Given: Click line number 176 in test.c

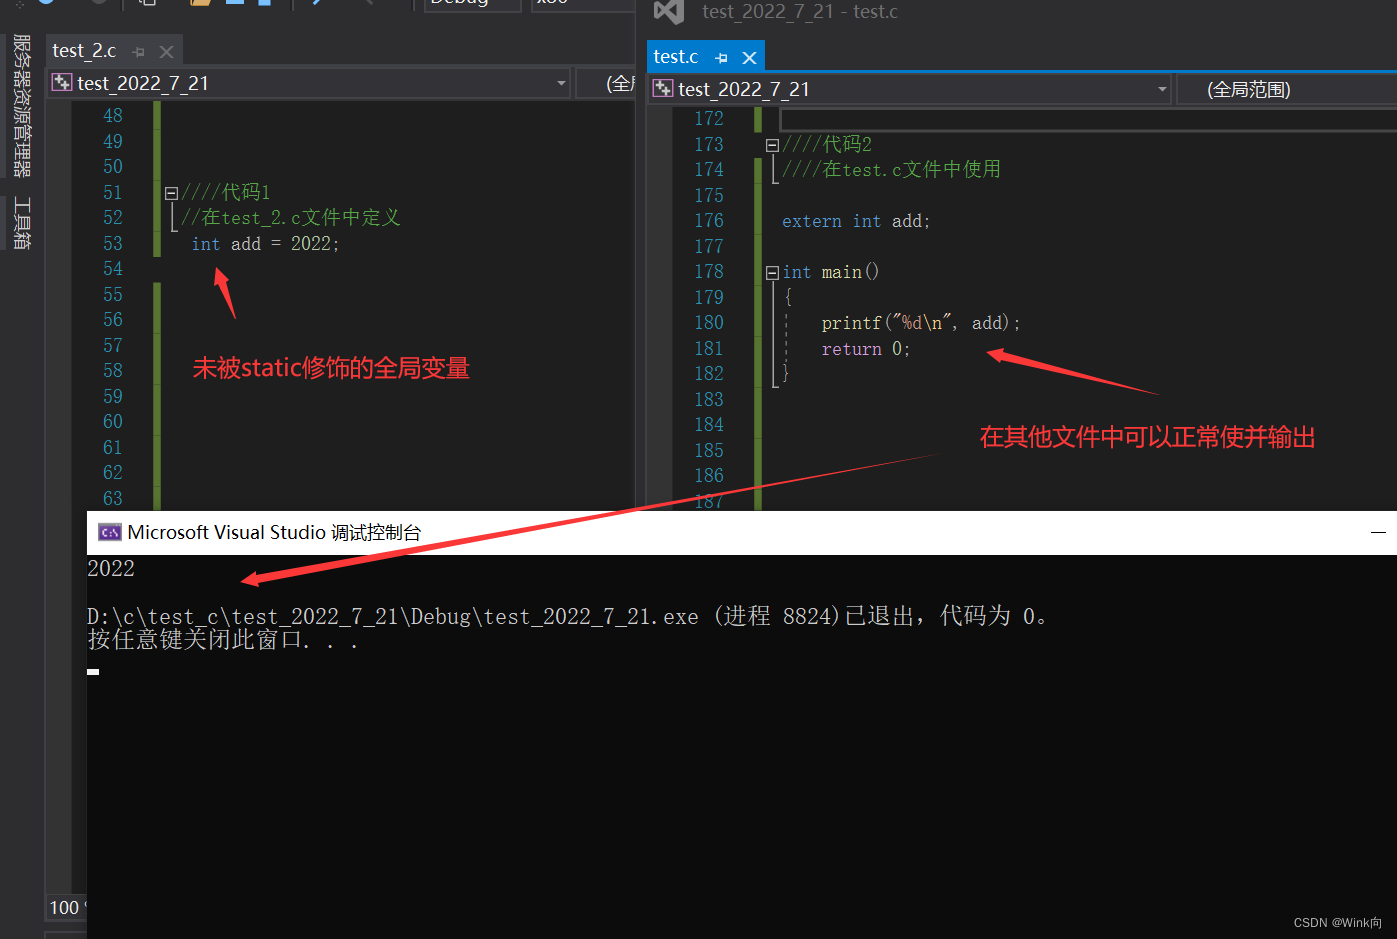Looking at the screenshot, I should pyautogui.click(x=709, y=221).
